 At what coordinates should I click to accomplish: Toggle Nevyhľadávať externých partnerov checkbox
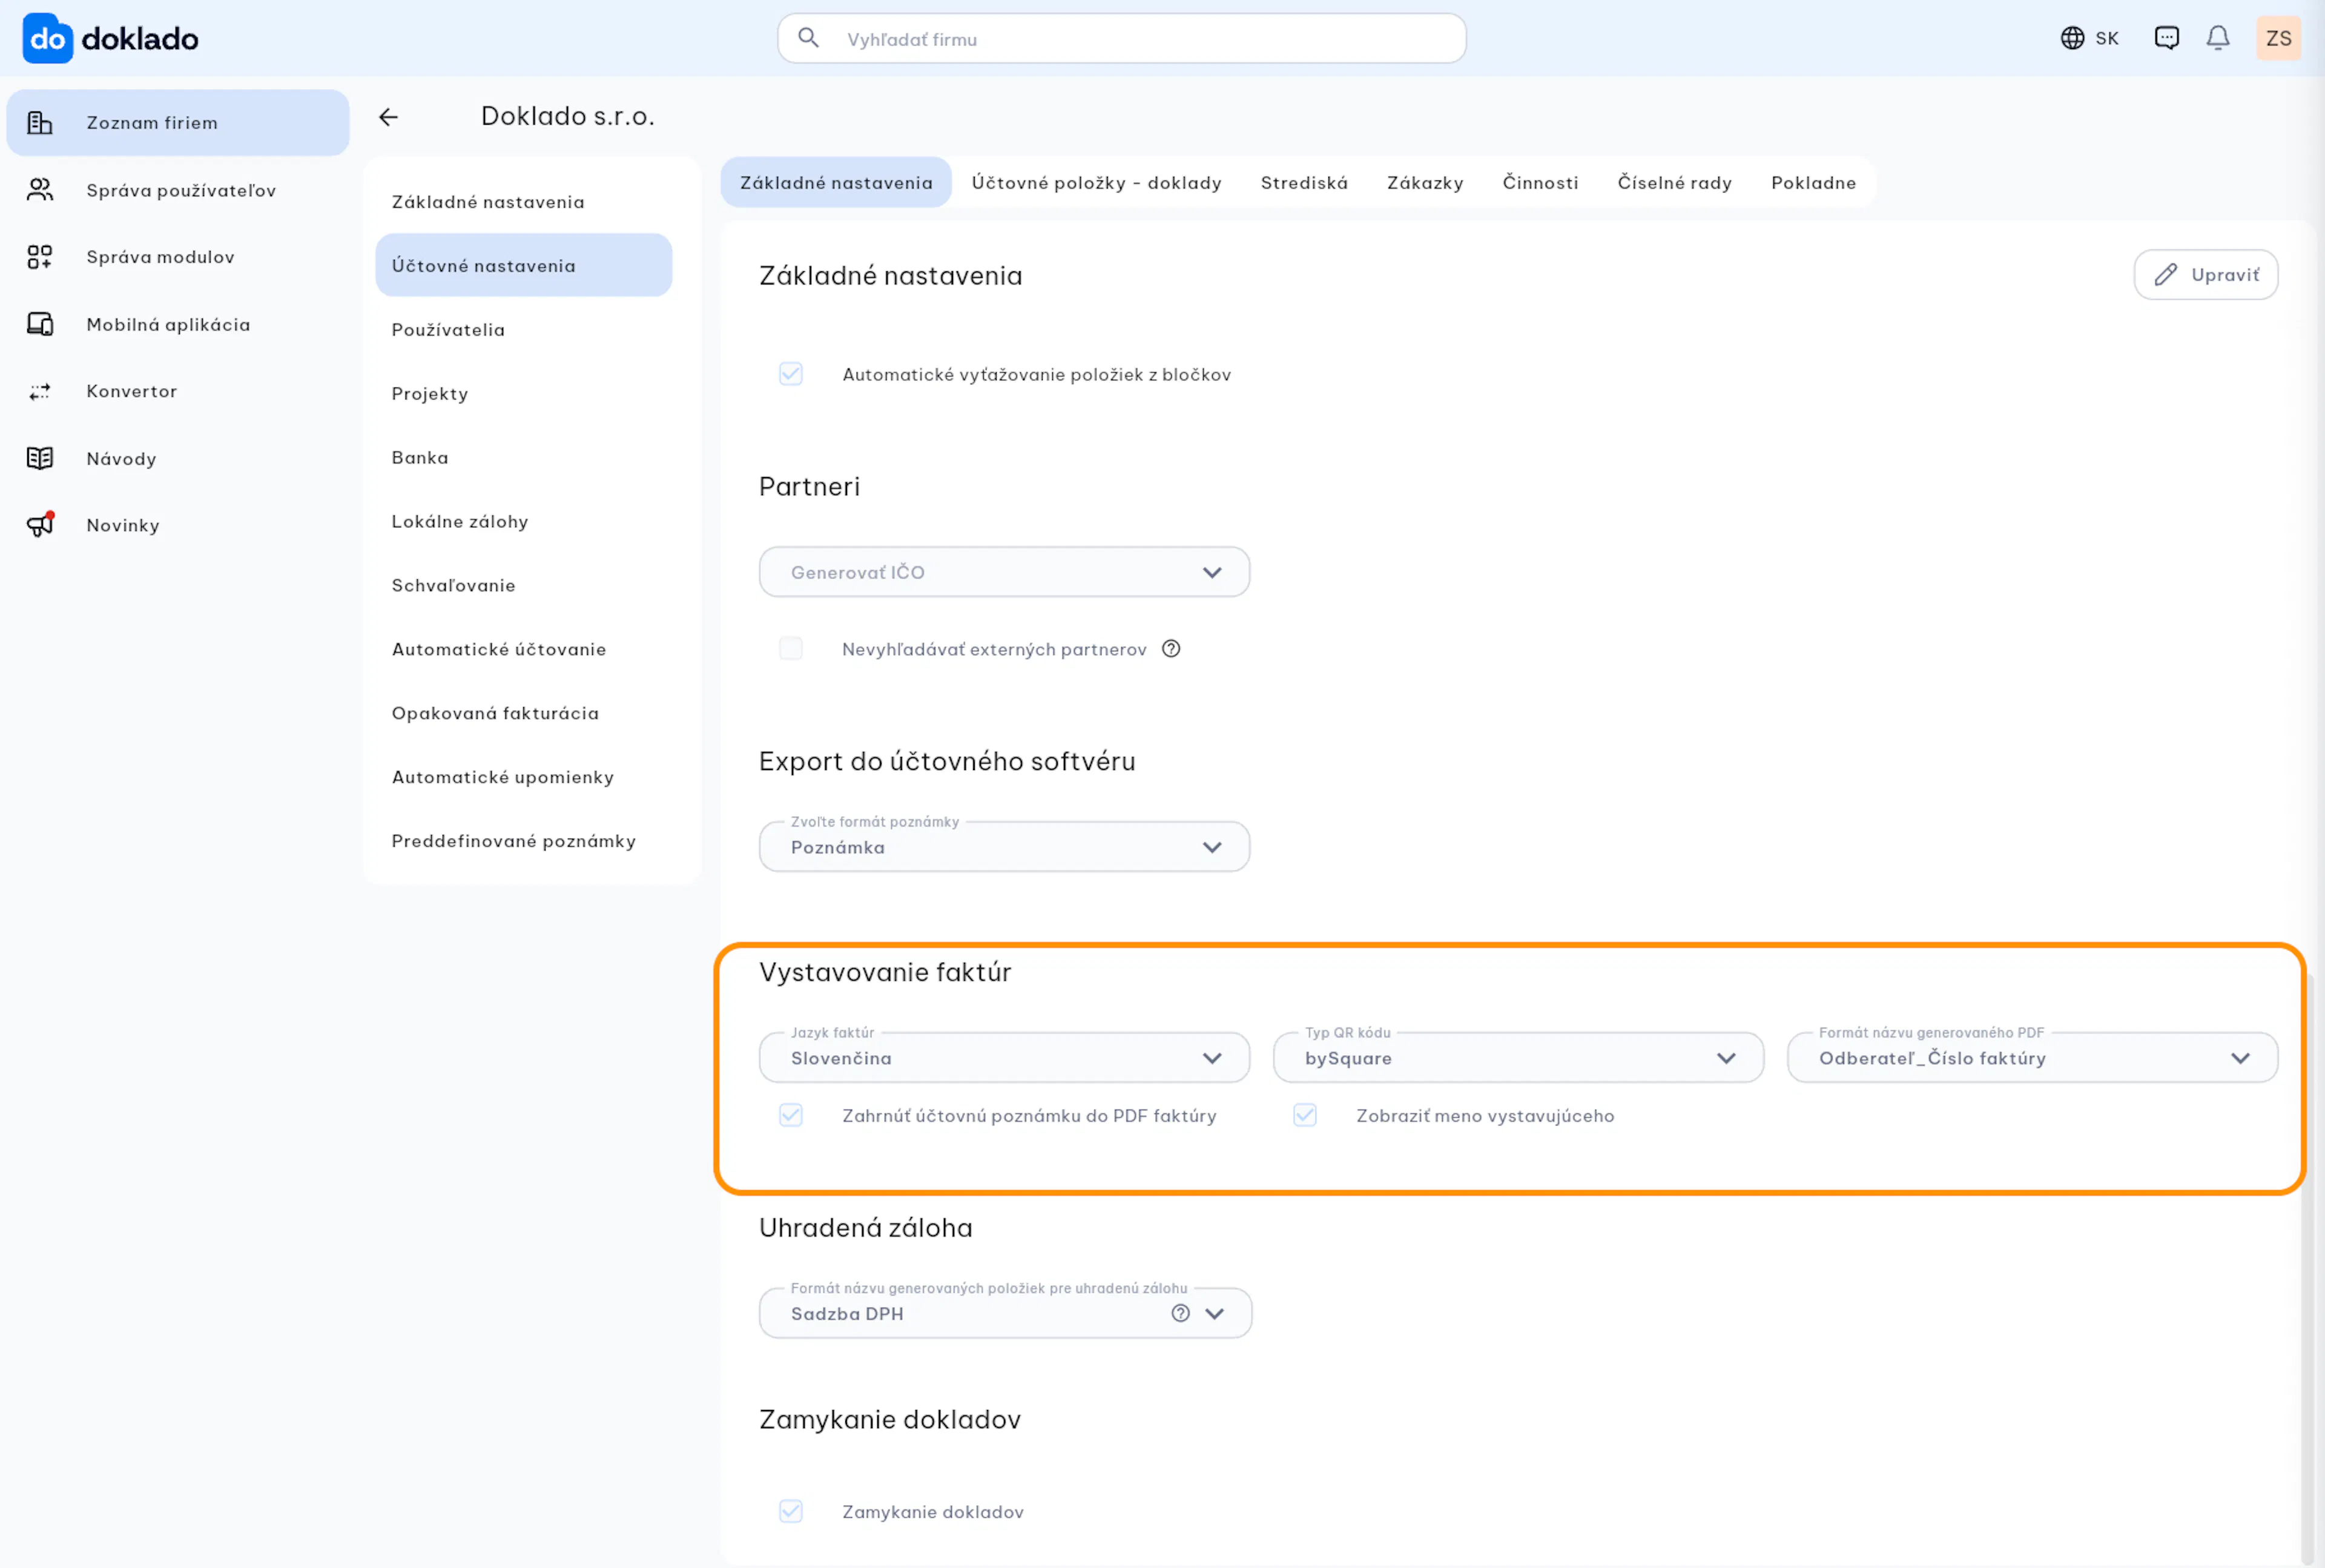click(x=791, y=649)
